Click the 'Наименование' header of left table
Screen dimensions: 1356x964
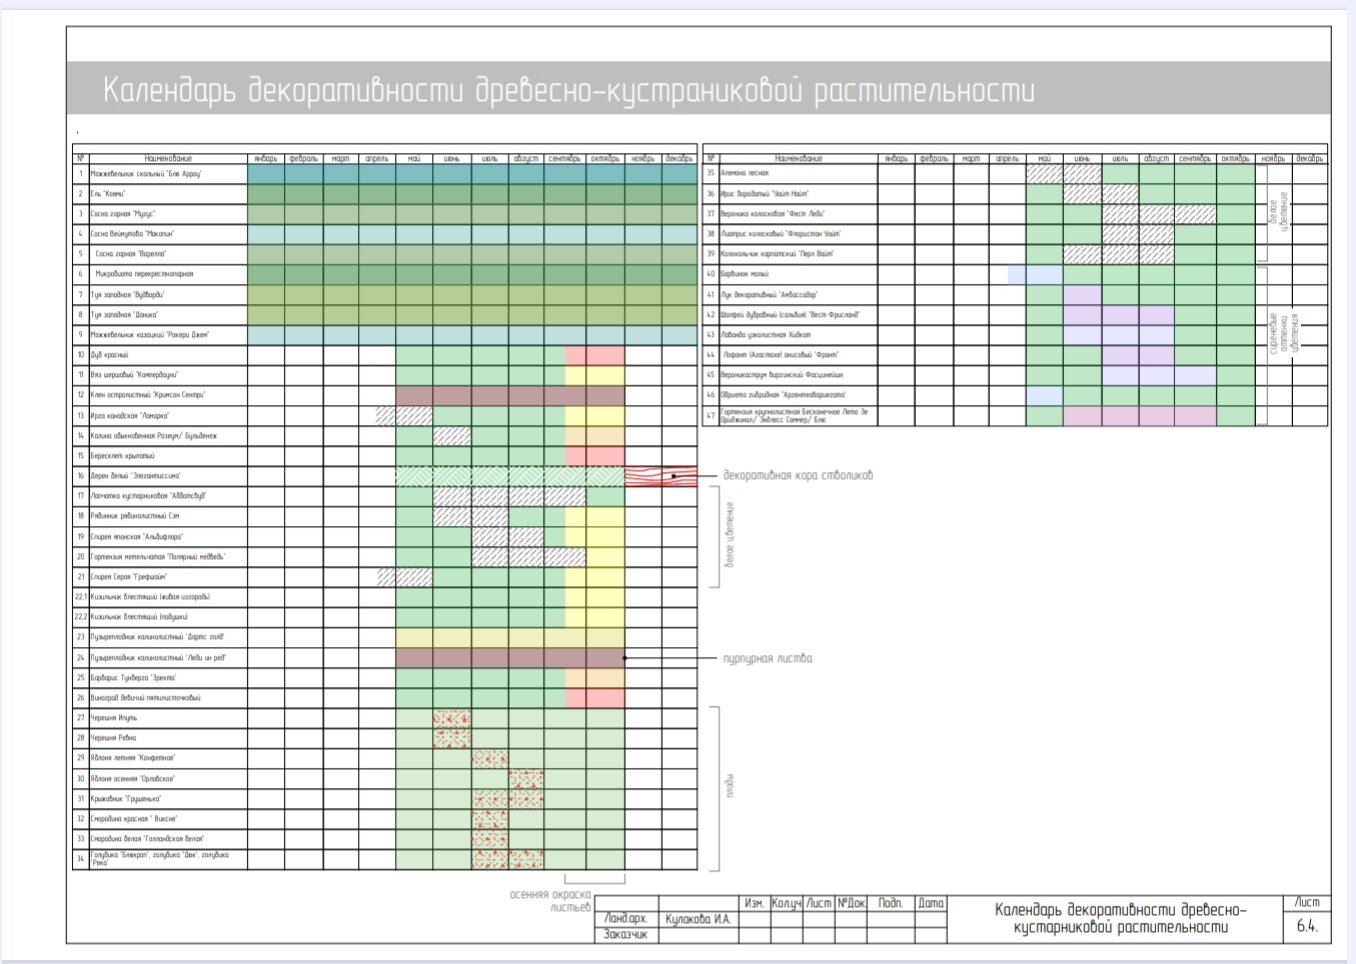(168, 158)
